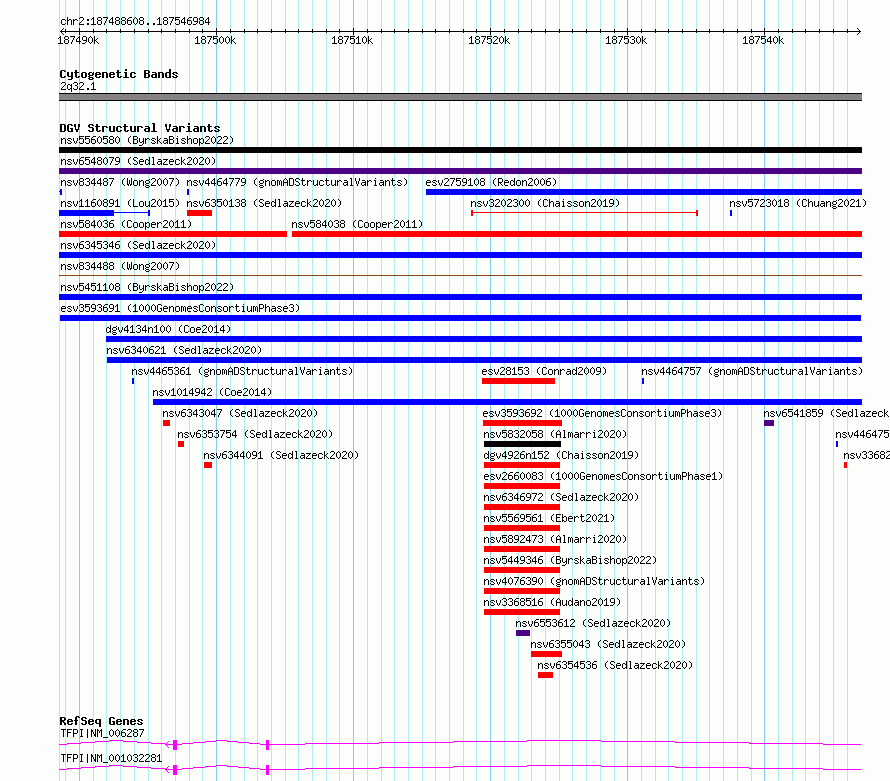Image resolution: width=890 pixels, height=781 pixels.
Task: Click the gray 2q32.1 cytogenetic band bar
Action: pos(460,97)
